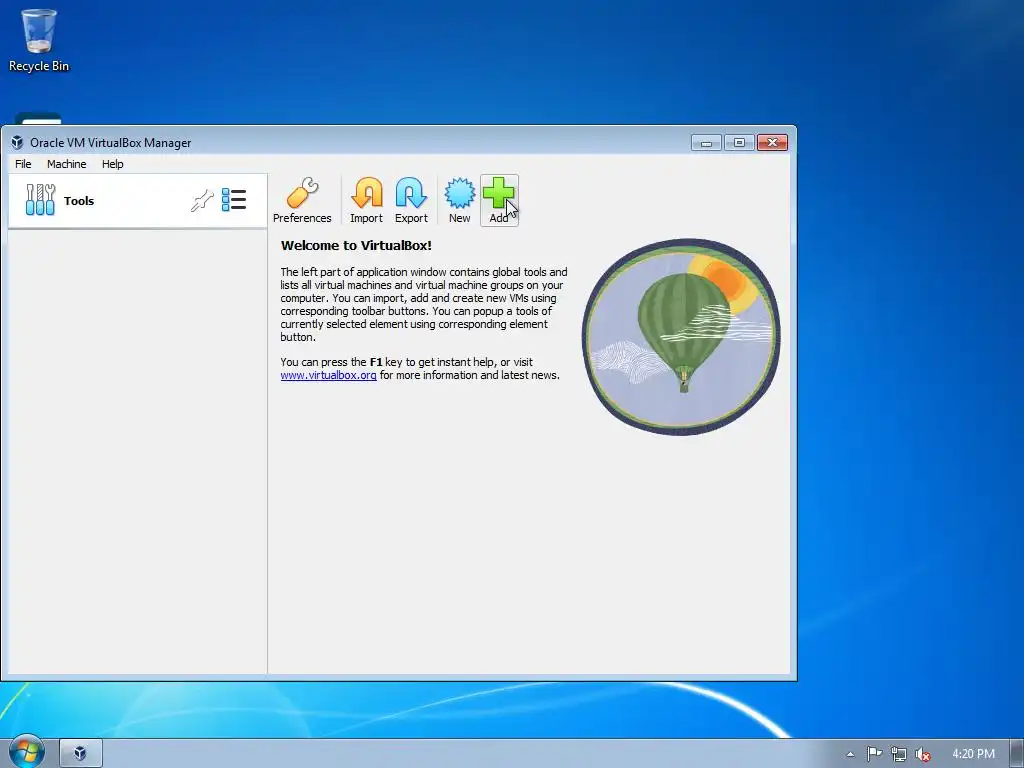Open the Recycle Bin desktop icon
The width and height of the screenshot is (1024, 768).
tap(39, 40)
